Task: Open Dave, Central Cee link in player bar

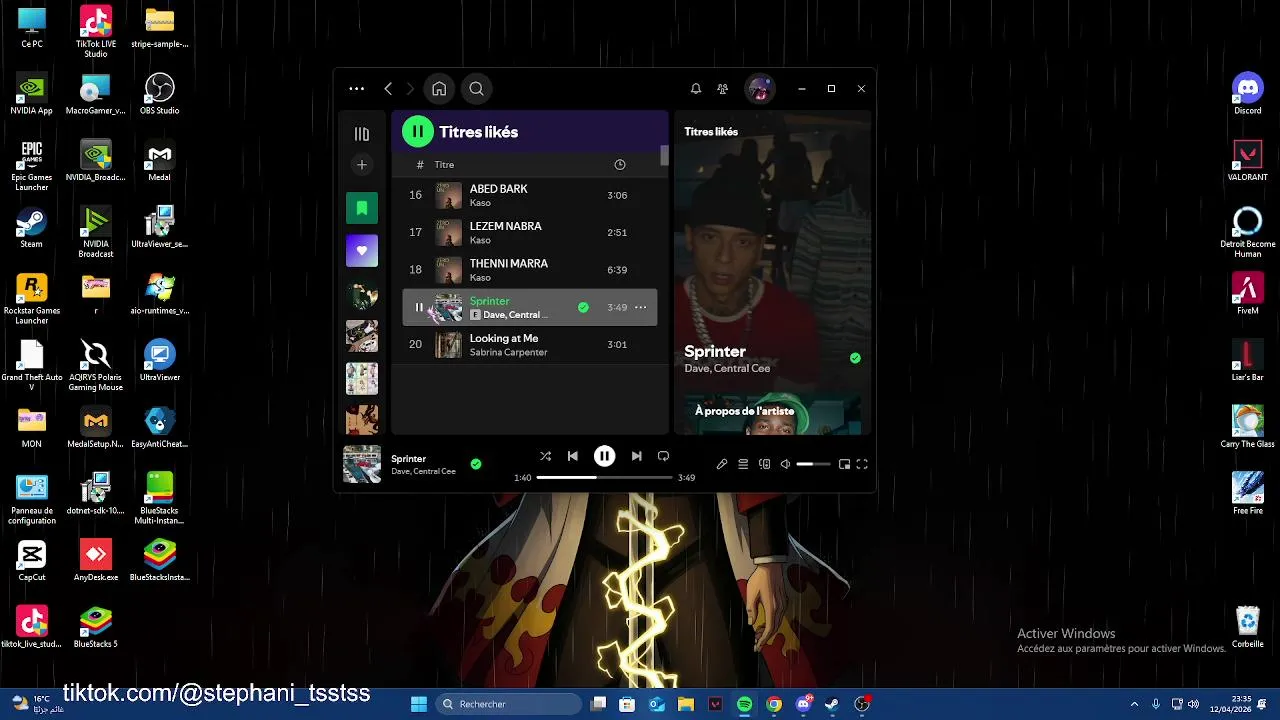Action: (423, 472)
